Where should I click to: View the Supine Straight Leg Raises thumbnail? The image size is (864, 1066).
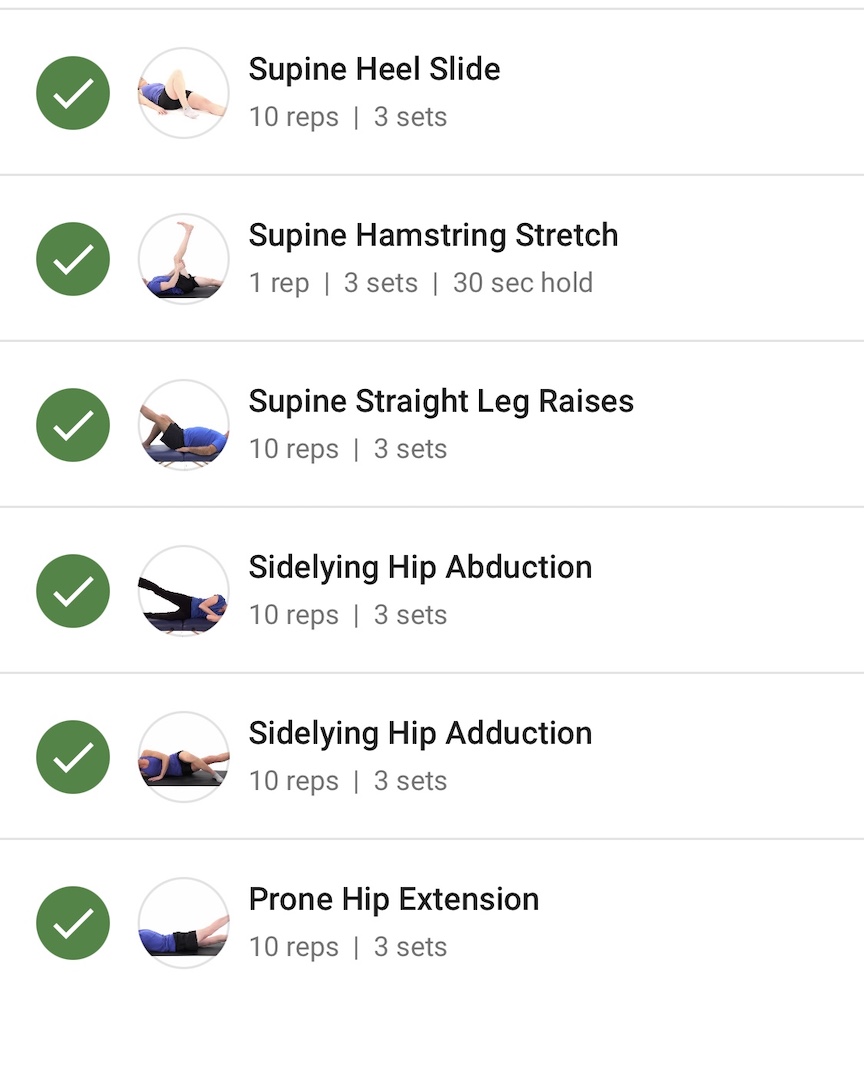[x=184, y=425]
